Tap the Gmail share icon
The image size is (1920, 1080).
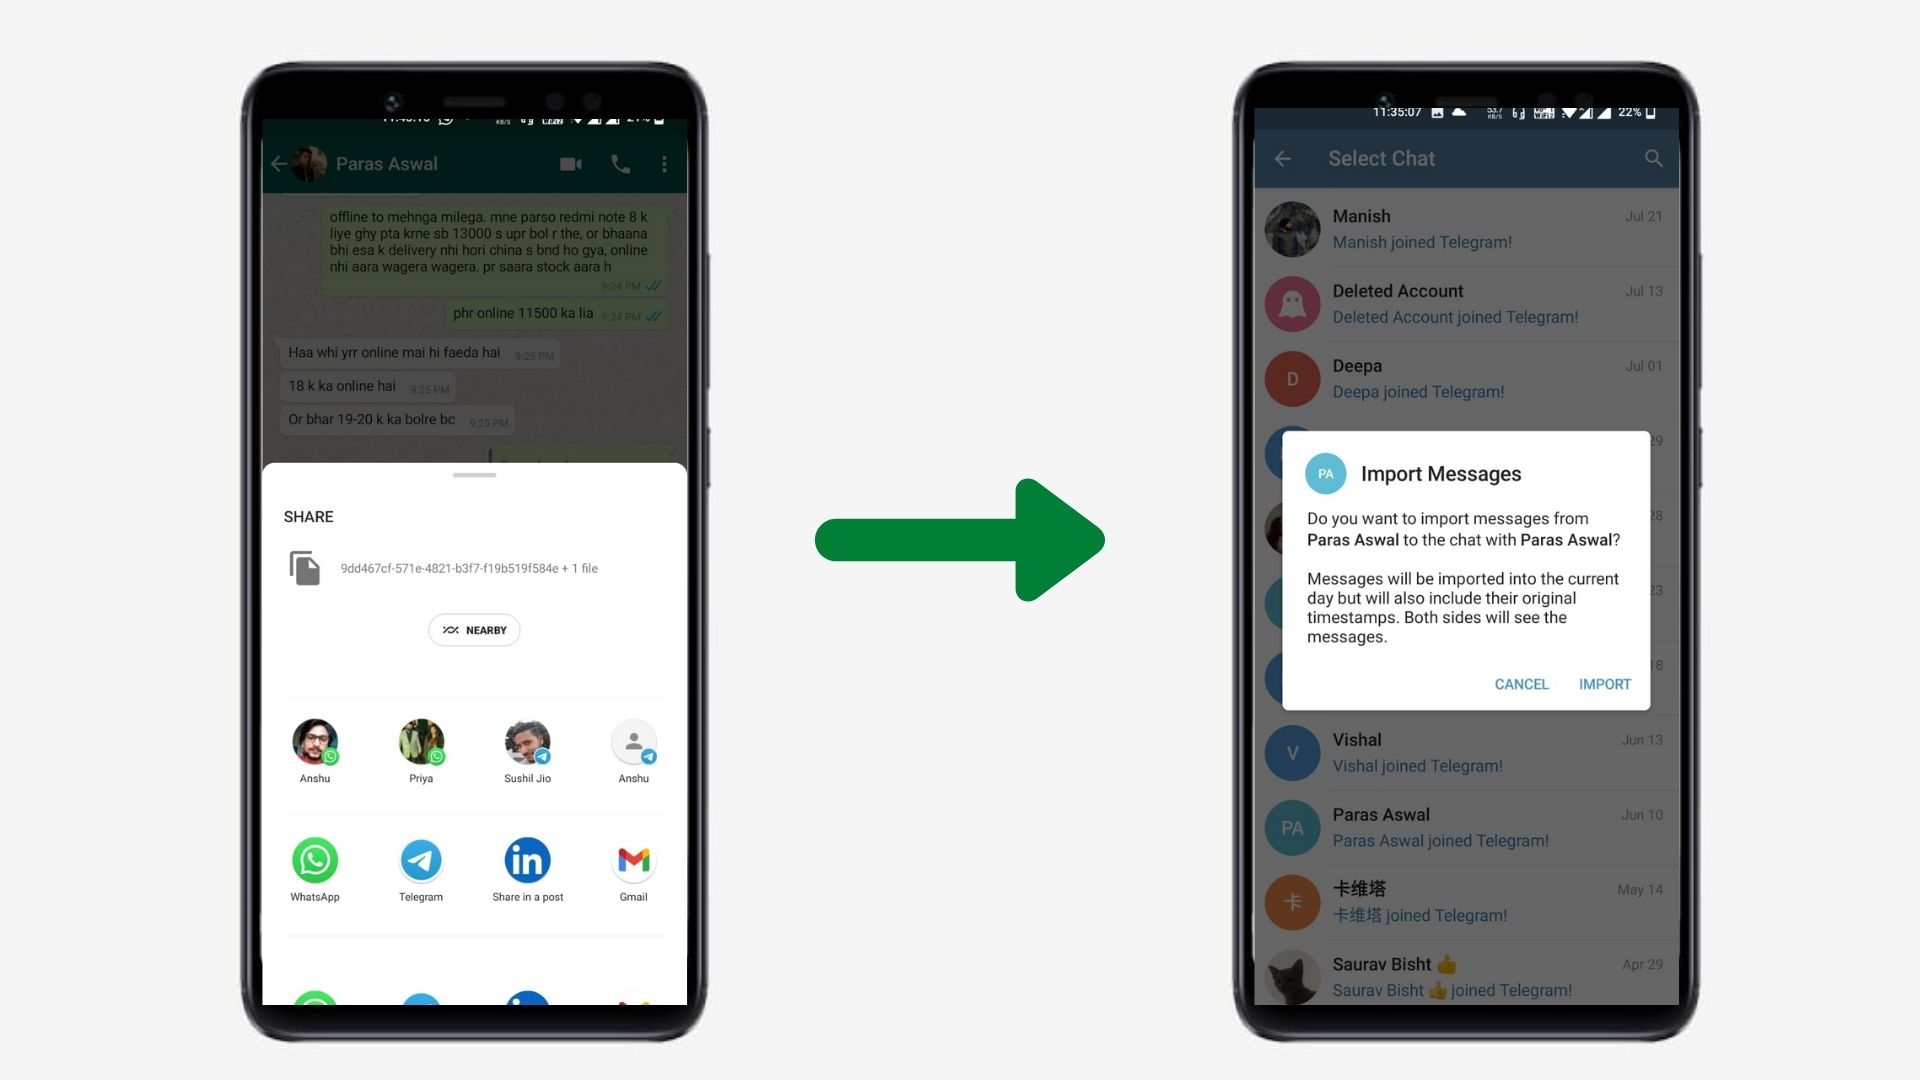(x=632, y=861)
